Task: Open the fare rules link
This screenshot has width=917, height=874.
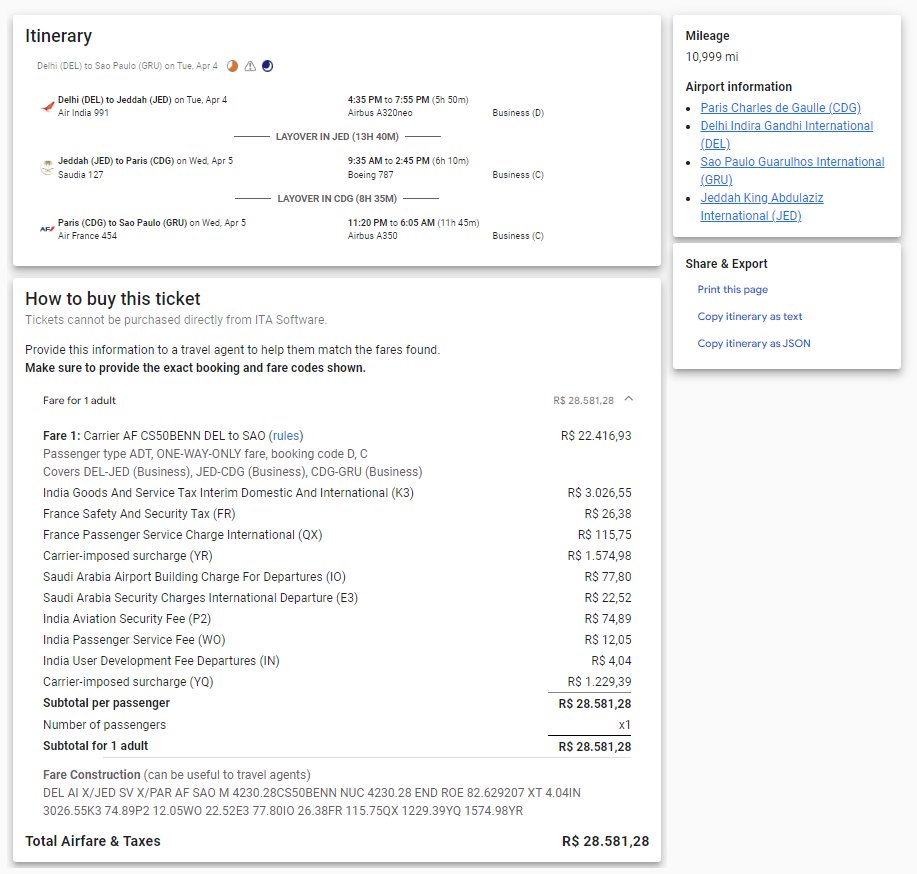Action: [x=286, y=436]
